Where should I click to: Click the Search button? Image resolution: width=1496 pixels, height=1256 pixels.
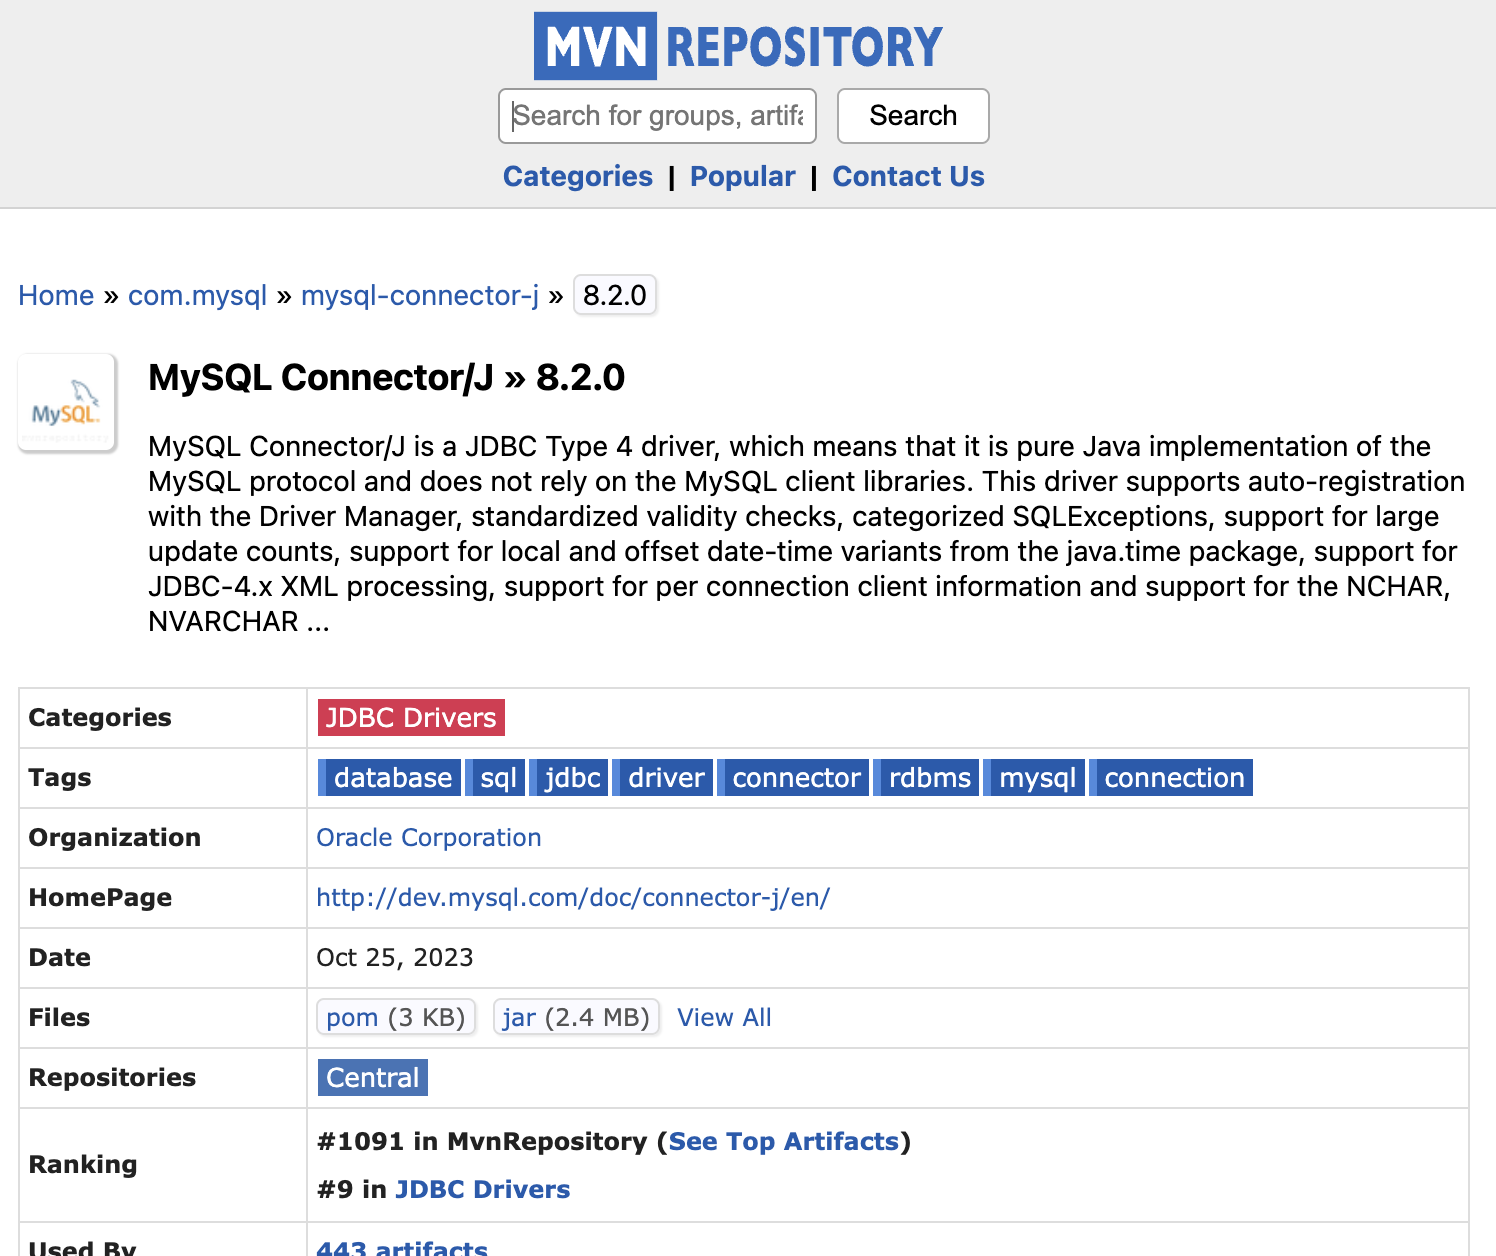913,116
